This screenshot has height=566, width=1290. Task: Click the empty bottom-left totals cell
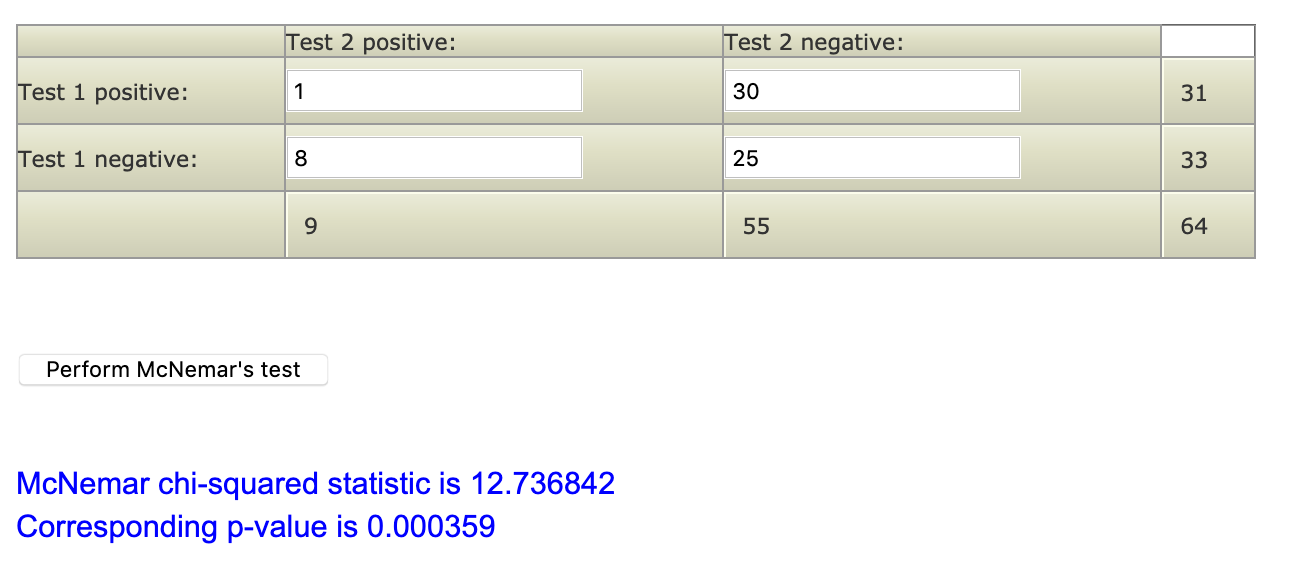[150, 225]
